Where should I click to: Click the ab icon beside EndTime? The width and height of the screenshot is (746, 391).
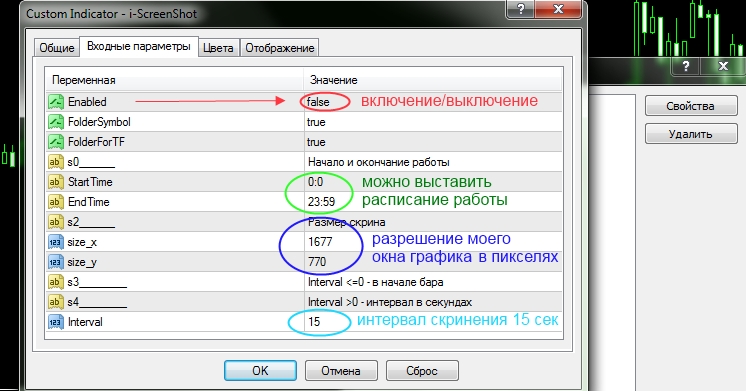(x=56, y=202)
